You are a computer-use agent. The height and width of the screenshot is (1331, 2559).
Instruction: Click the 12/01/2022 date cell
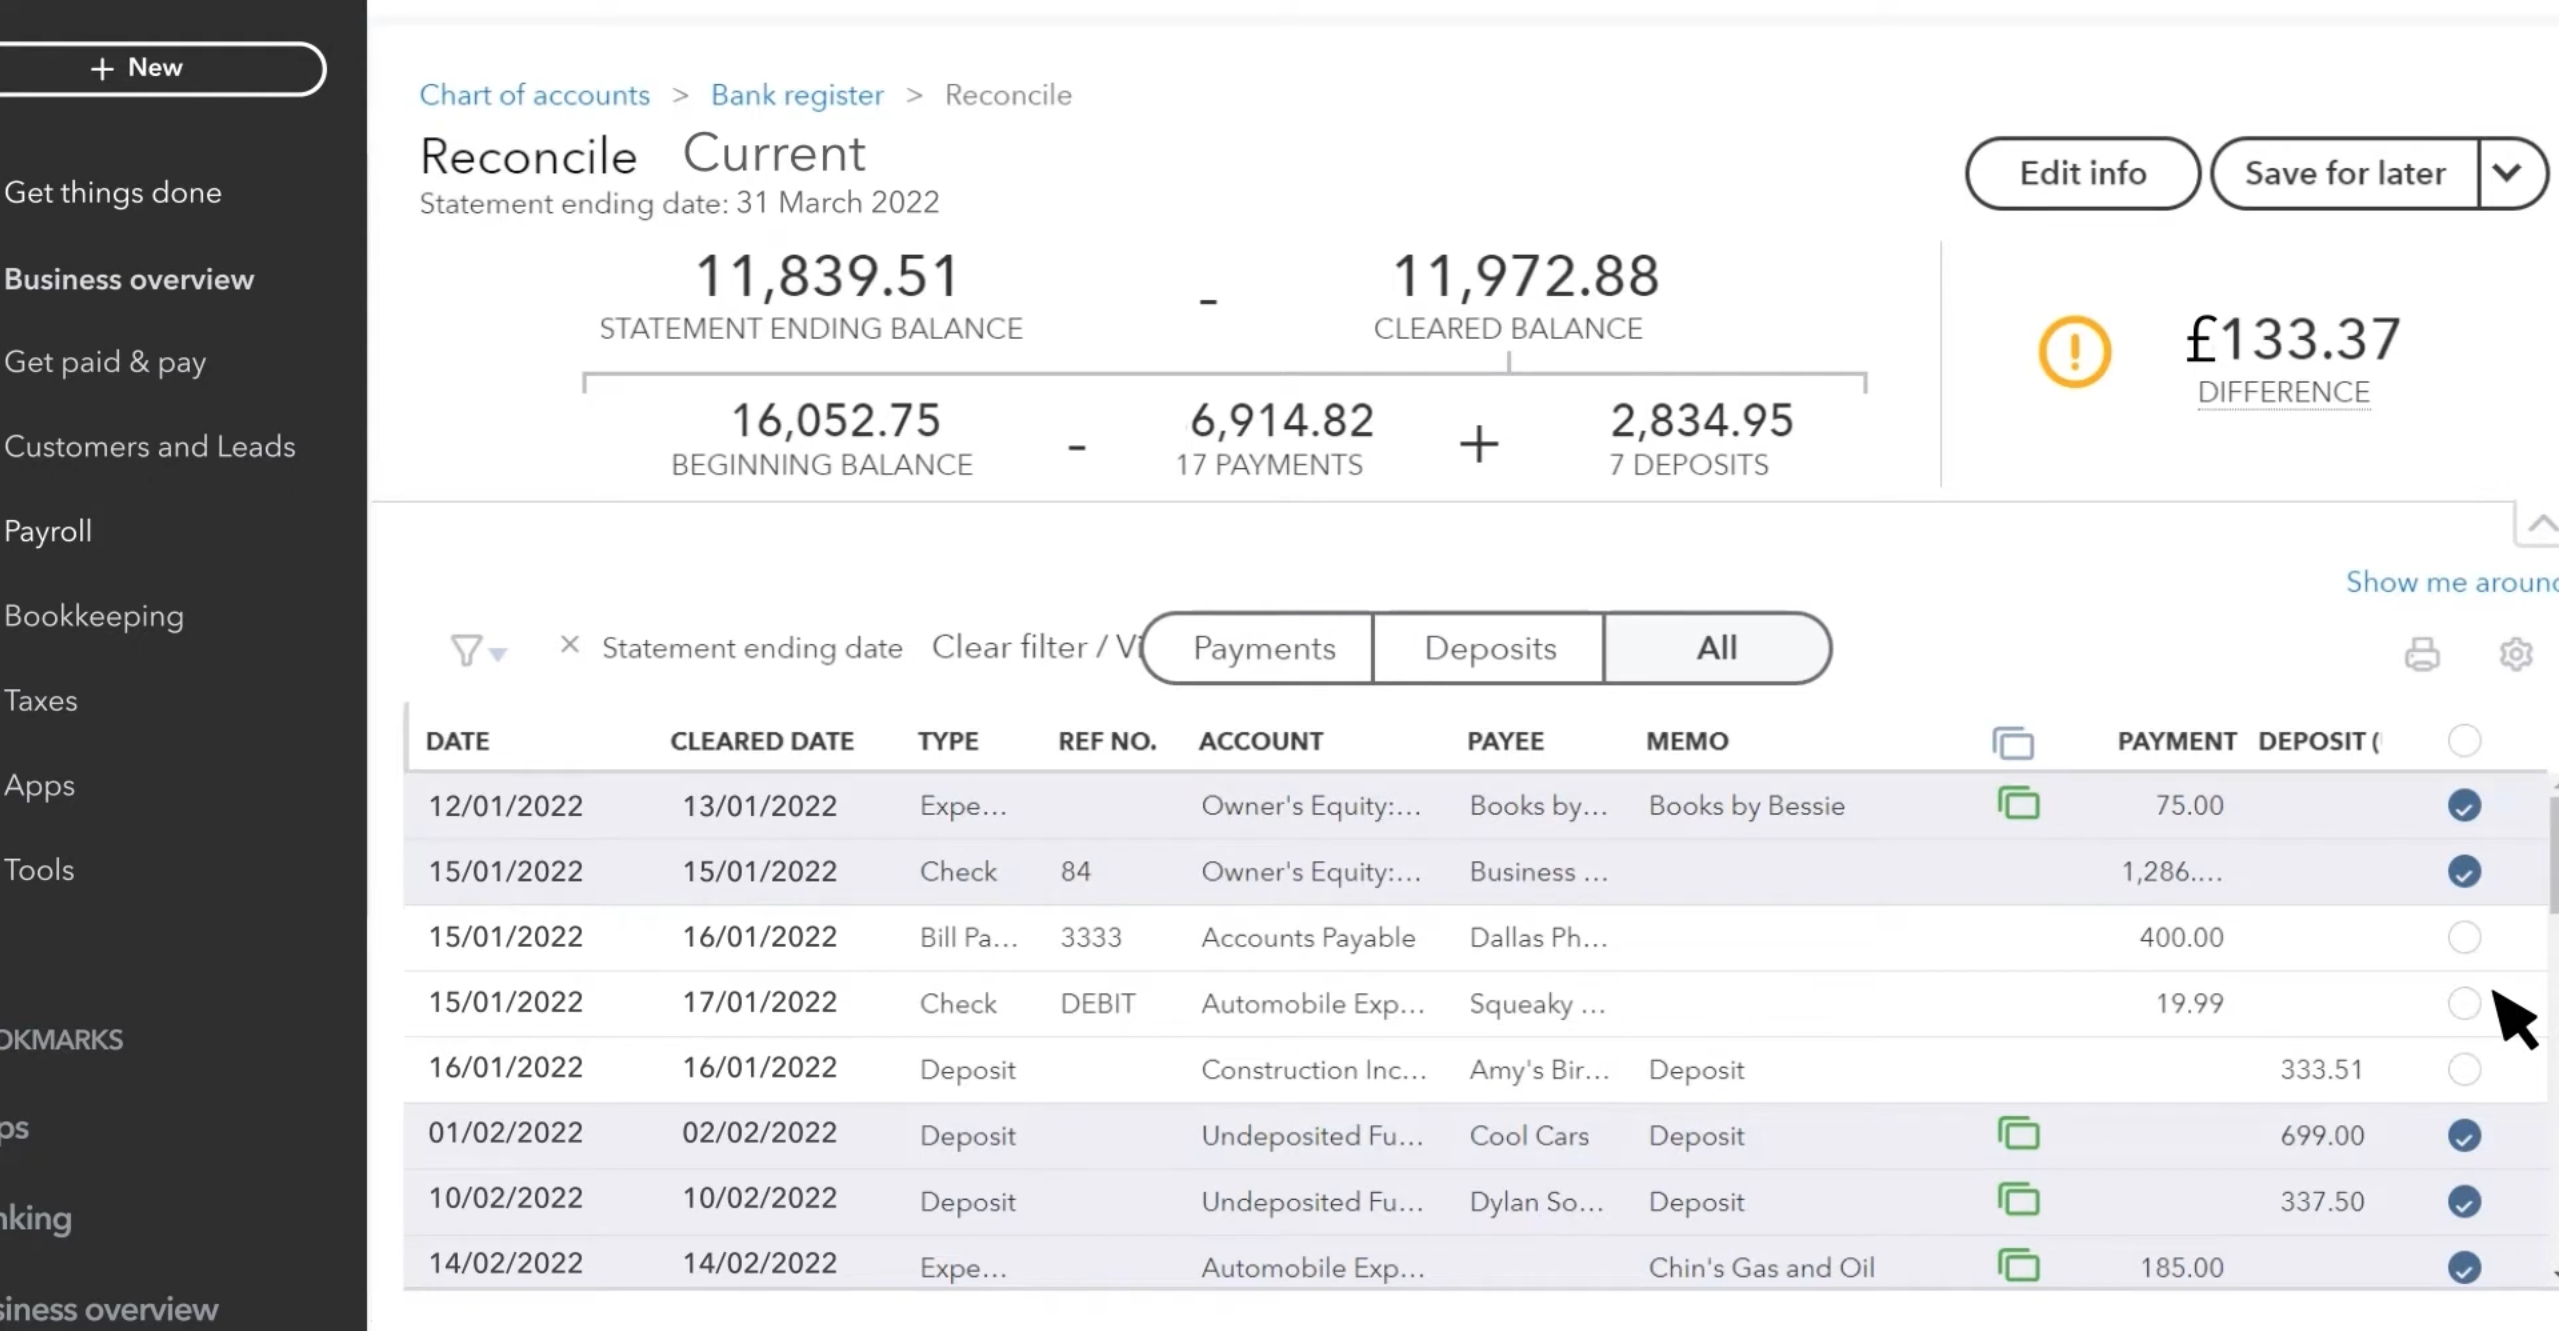505,806
